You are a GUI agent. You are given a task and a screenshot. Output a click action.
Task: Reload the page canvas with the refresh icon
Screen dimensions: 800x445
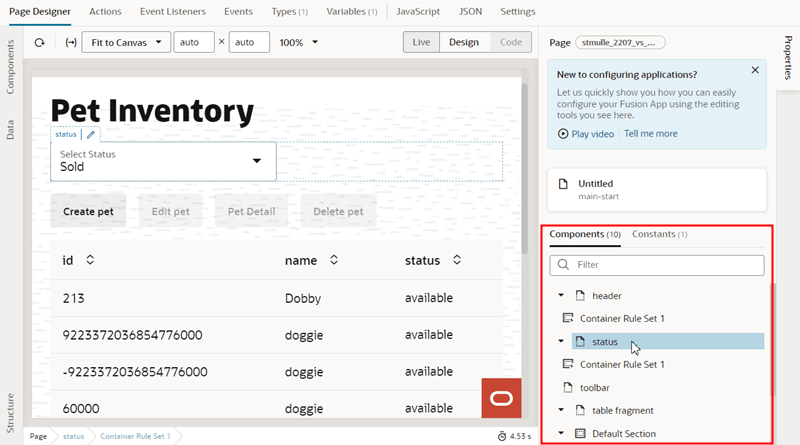coord(39,42)
